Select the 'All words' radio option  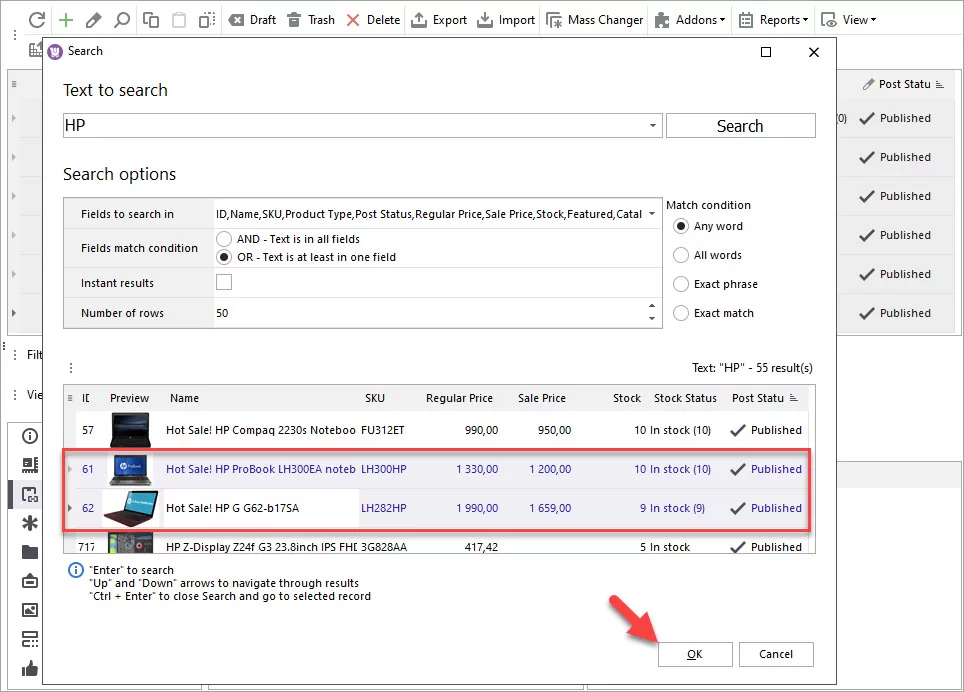coord(681,255)
